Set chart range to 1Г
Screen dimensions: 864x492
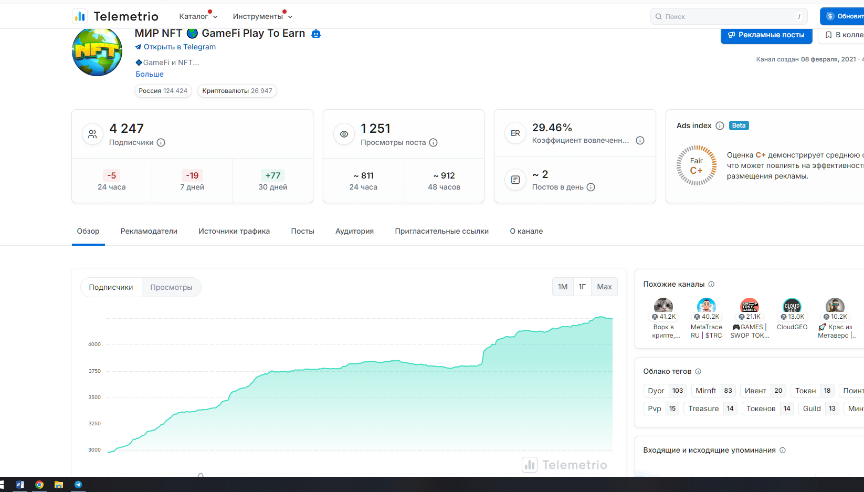click(x=582, y=286)
